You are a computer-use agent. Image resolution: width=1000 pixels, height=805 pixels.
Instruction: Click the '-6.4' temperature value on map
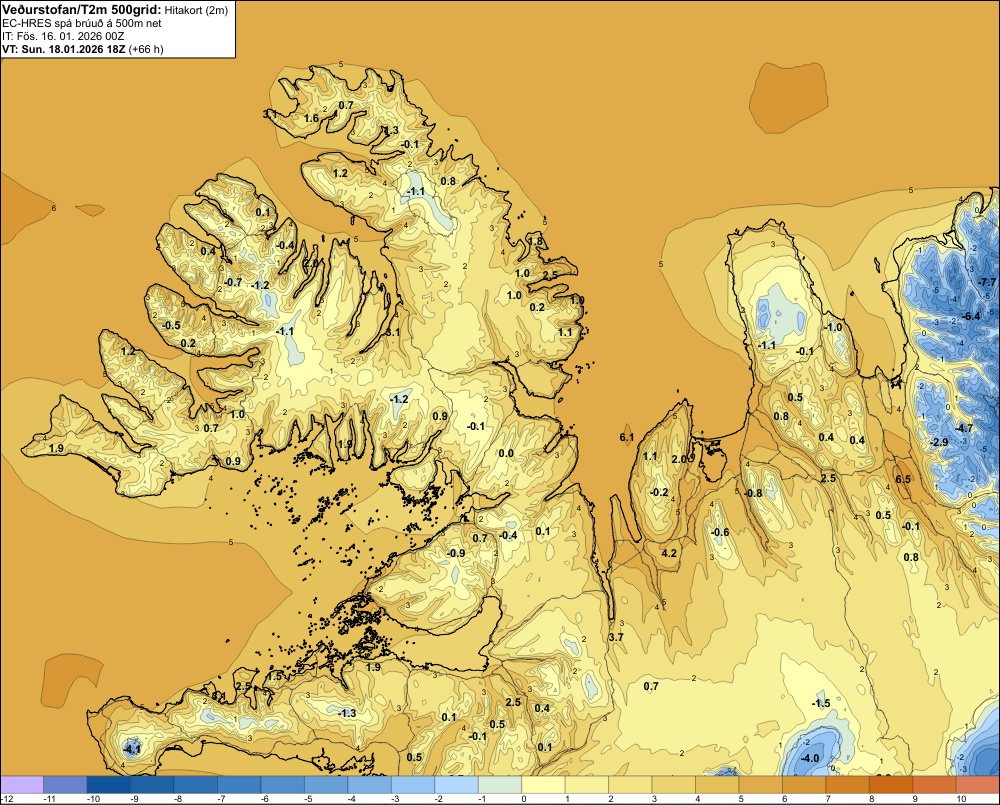970,316
